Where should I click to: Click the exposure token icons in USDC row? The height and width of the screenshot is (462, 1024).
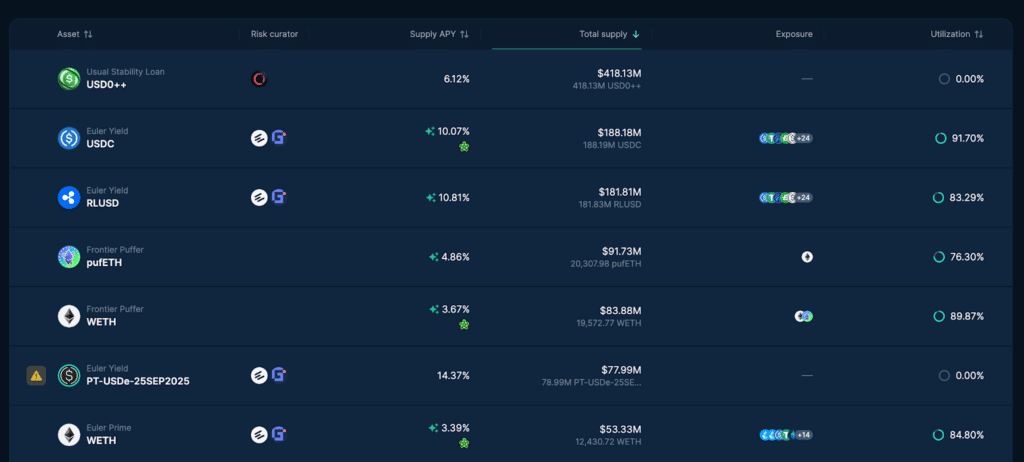pos(786,138)
